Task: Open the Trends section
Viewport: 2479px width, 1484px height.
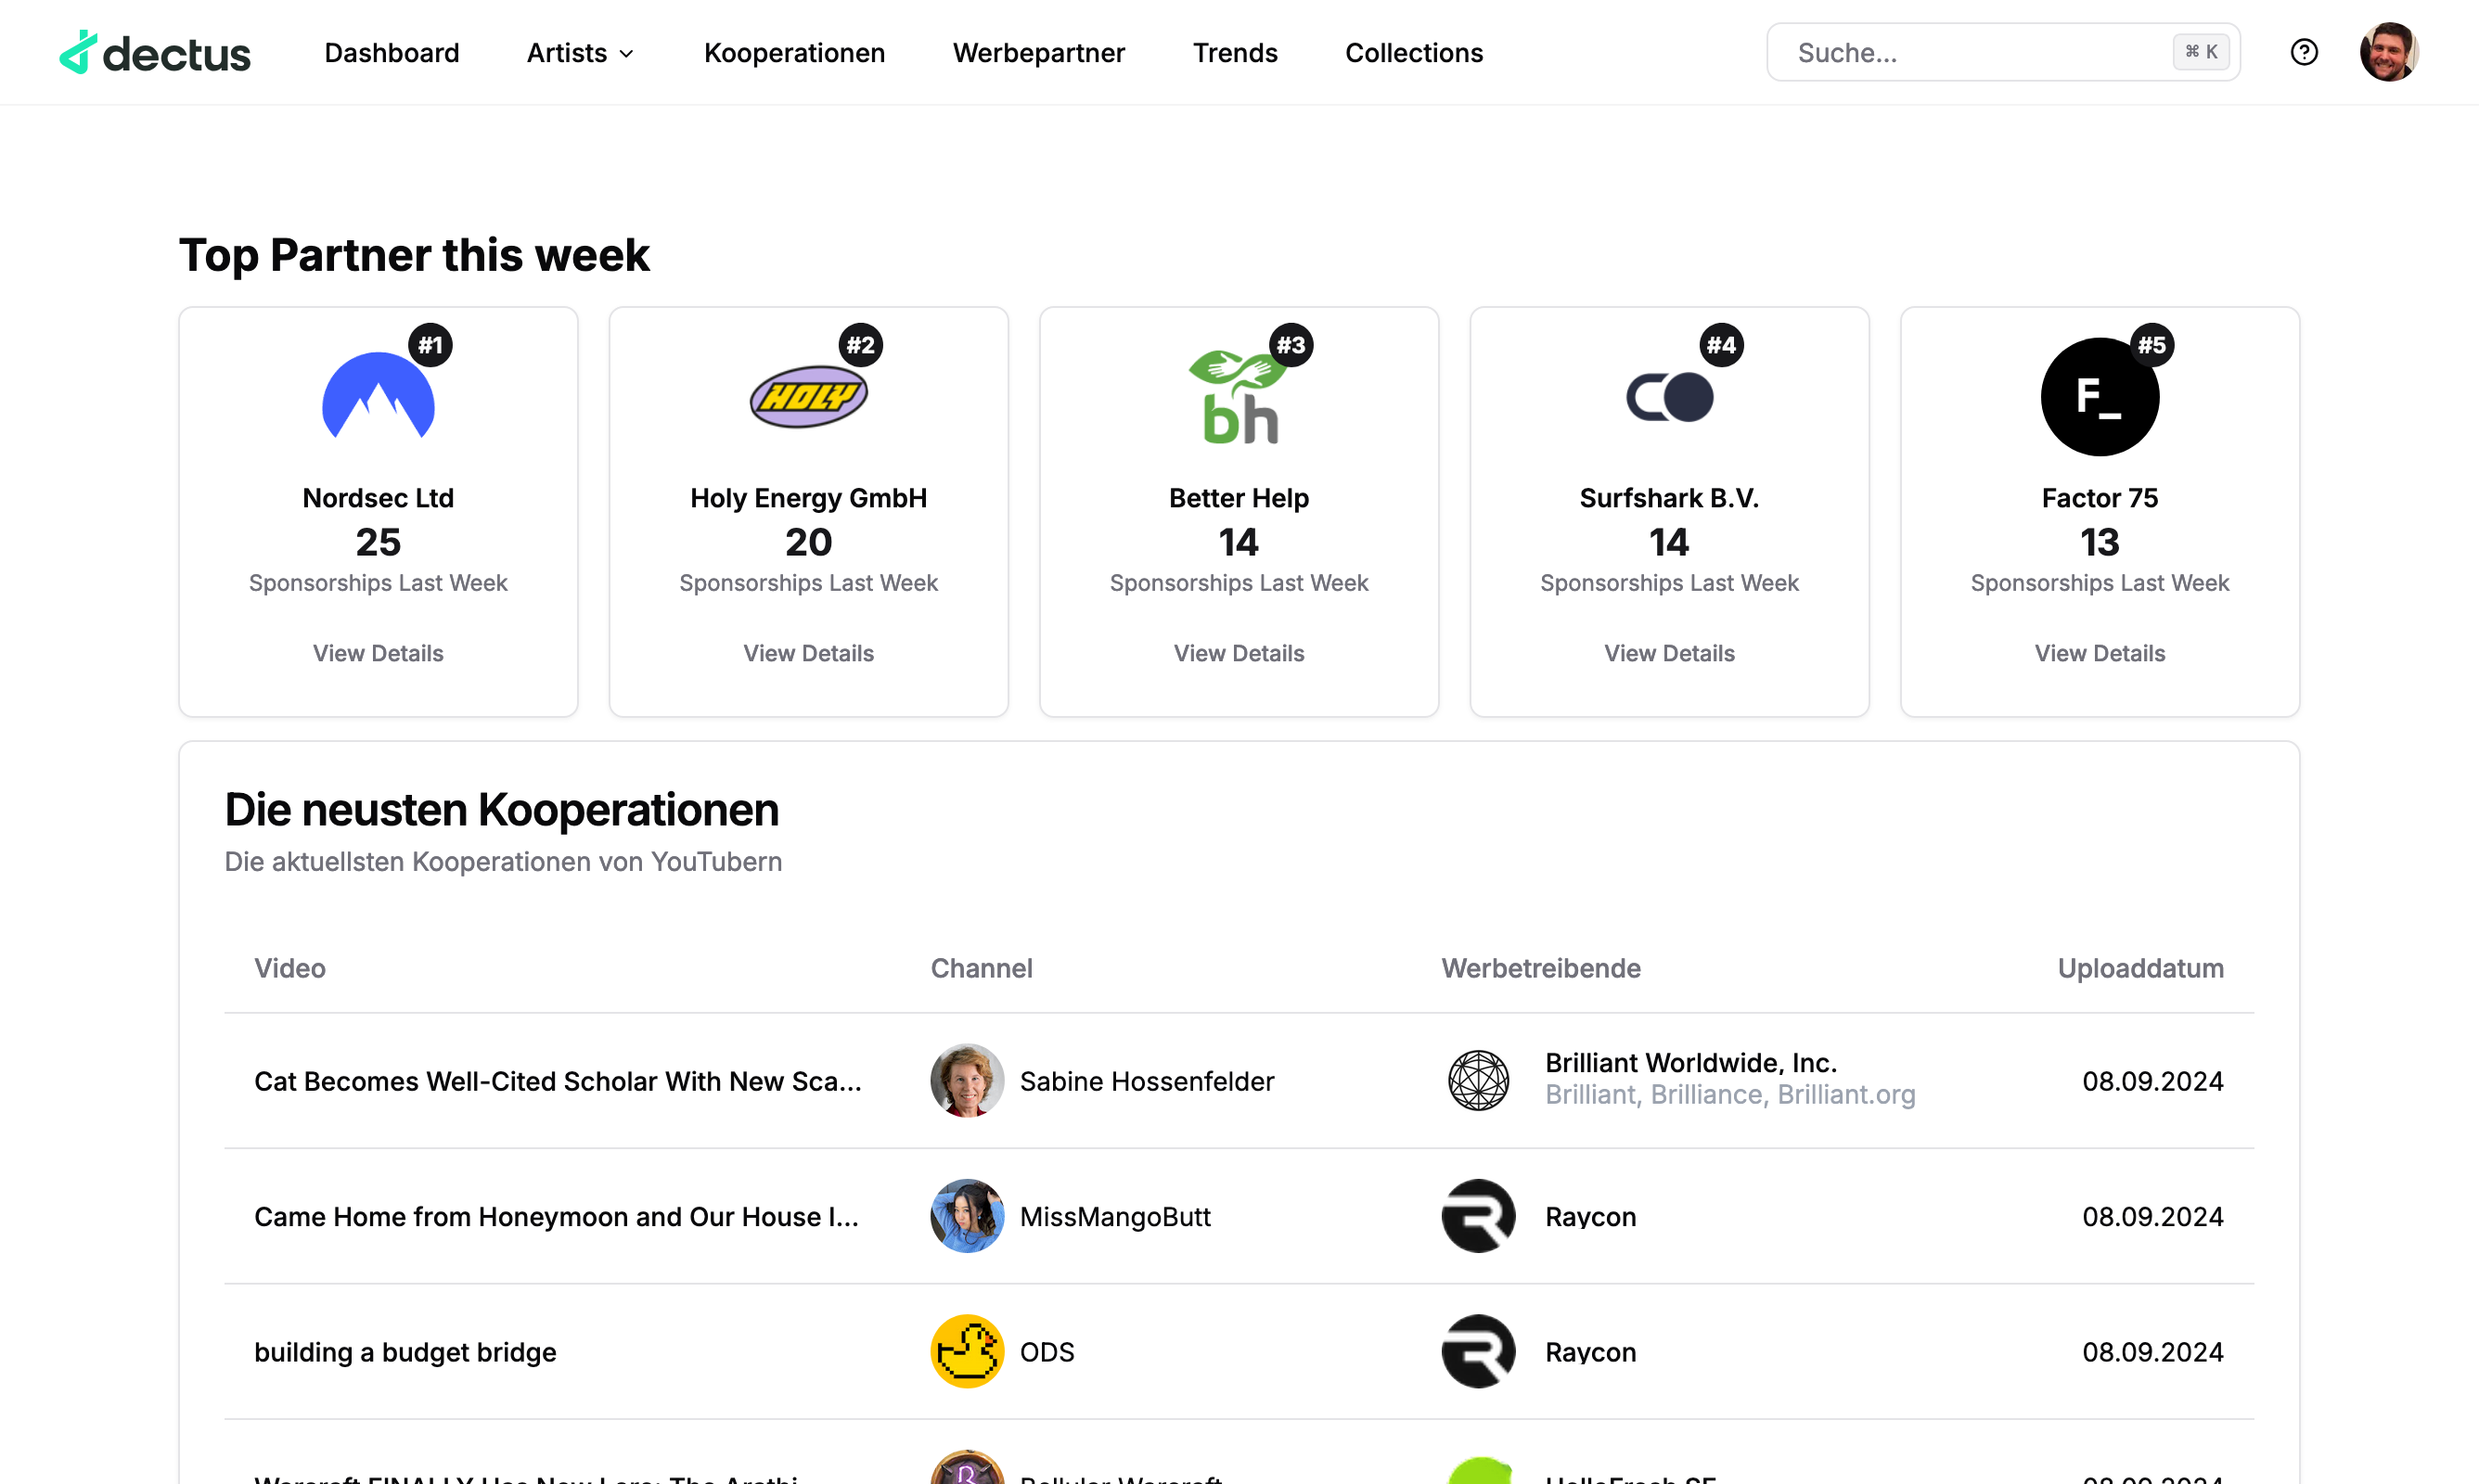Action: pyautogui.click(x=1235, y=52)
